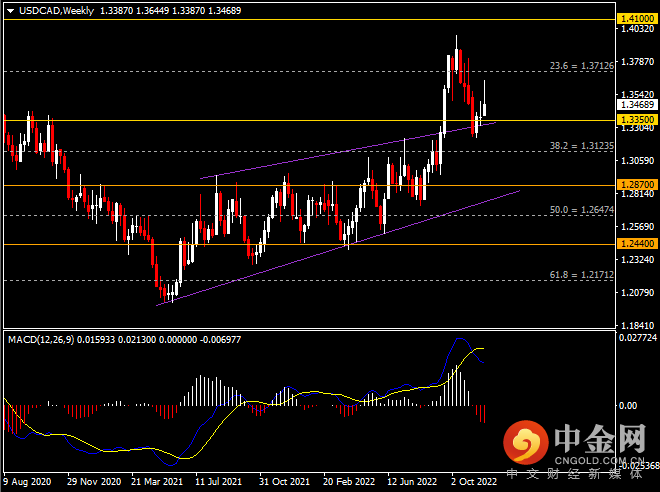
Task: Click the current price tag 1.34689
Action: [636, 104]
